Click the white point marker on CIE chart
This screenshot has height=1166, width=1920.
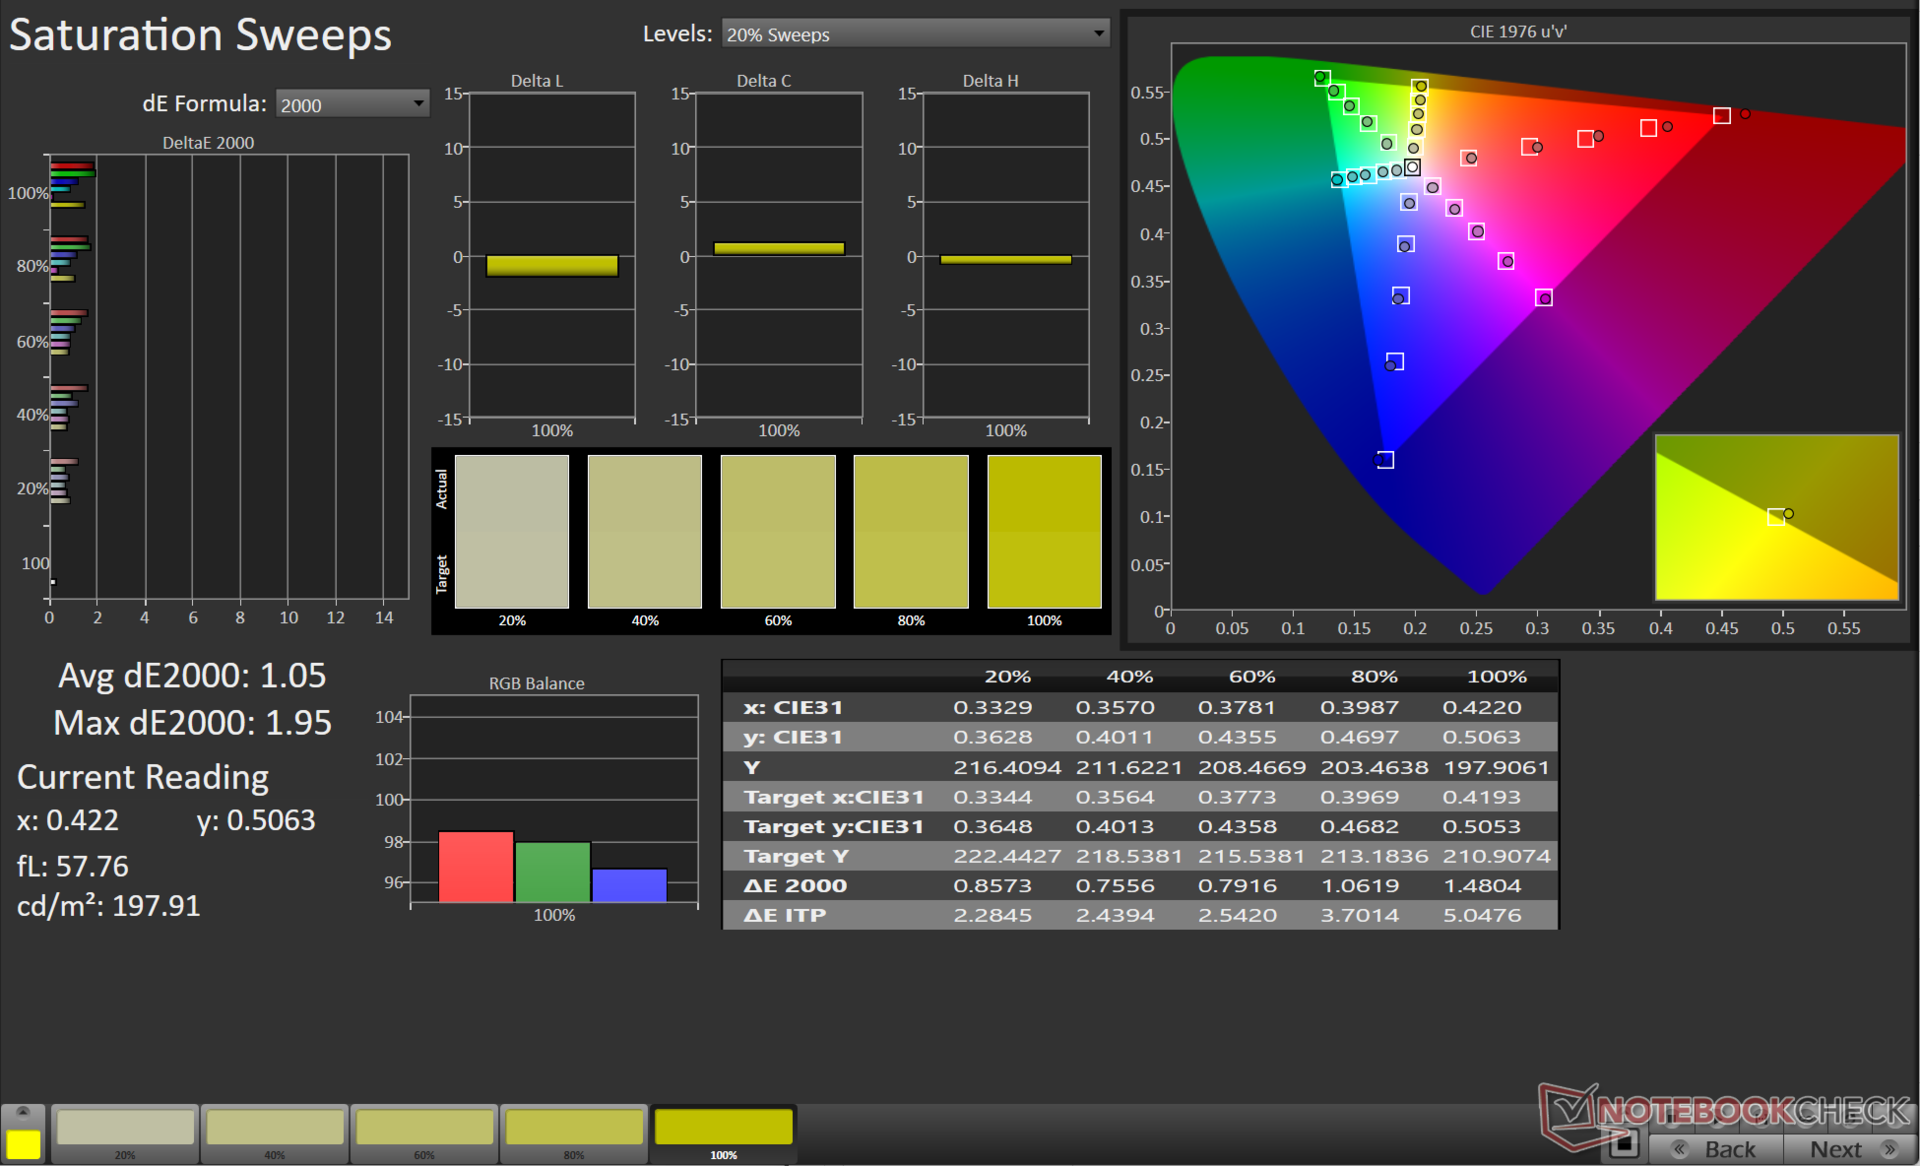point(1412,168)
